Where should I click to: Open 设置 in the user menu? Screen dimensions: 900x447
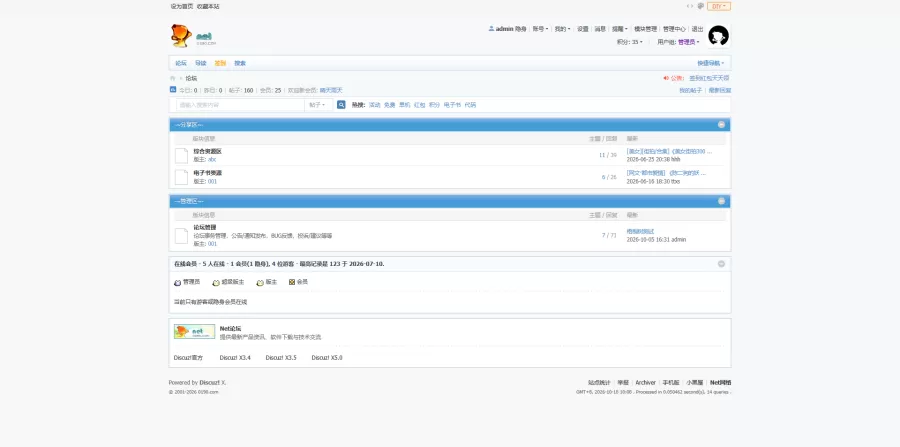(583, 29)
